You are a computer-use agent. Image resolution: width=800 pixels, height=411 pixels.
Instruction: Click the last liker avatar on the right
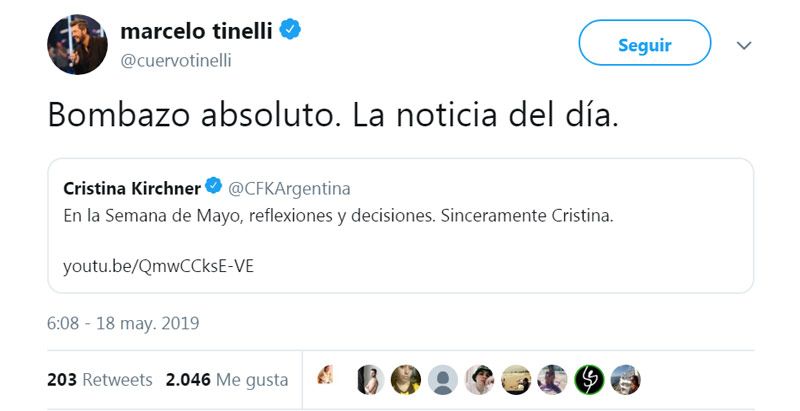coord(625,379)
